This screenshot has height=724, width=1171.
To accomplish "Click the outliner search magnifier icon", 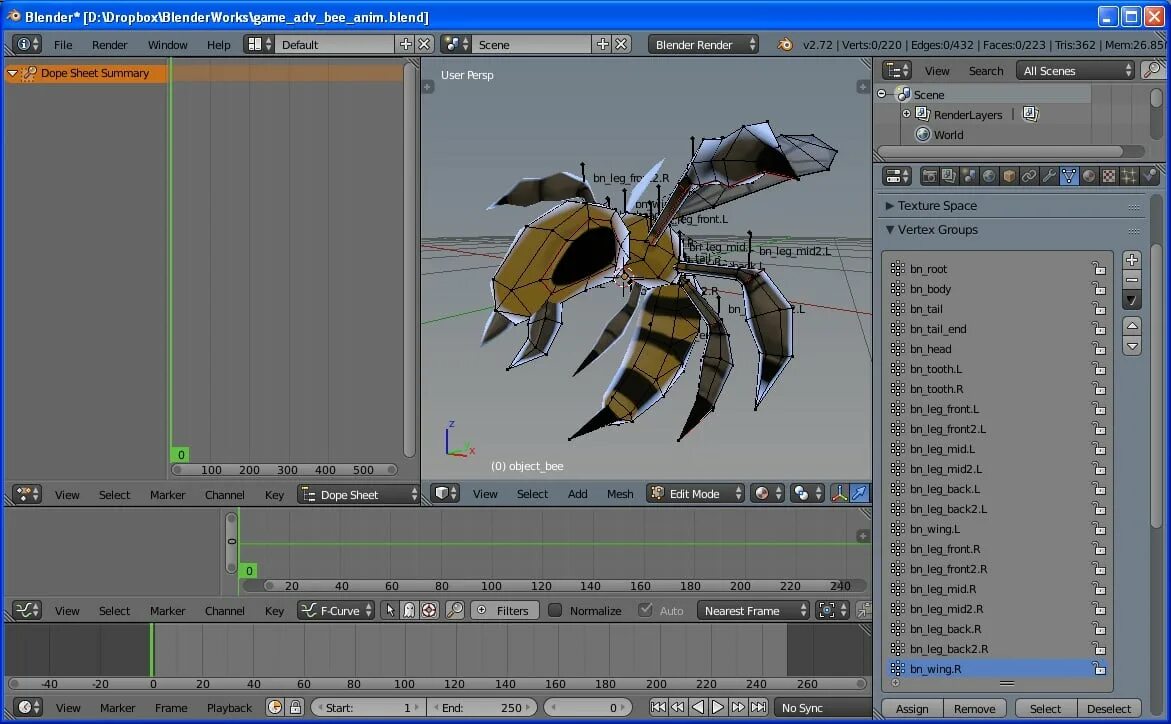I will coord(1153,70).
